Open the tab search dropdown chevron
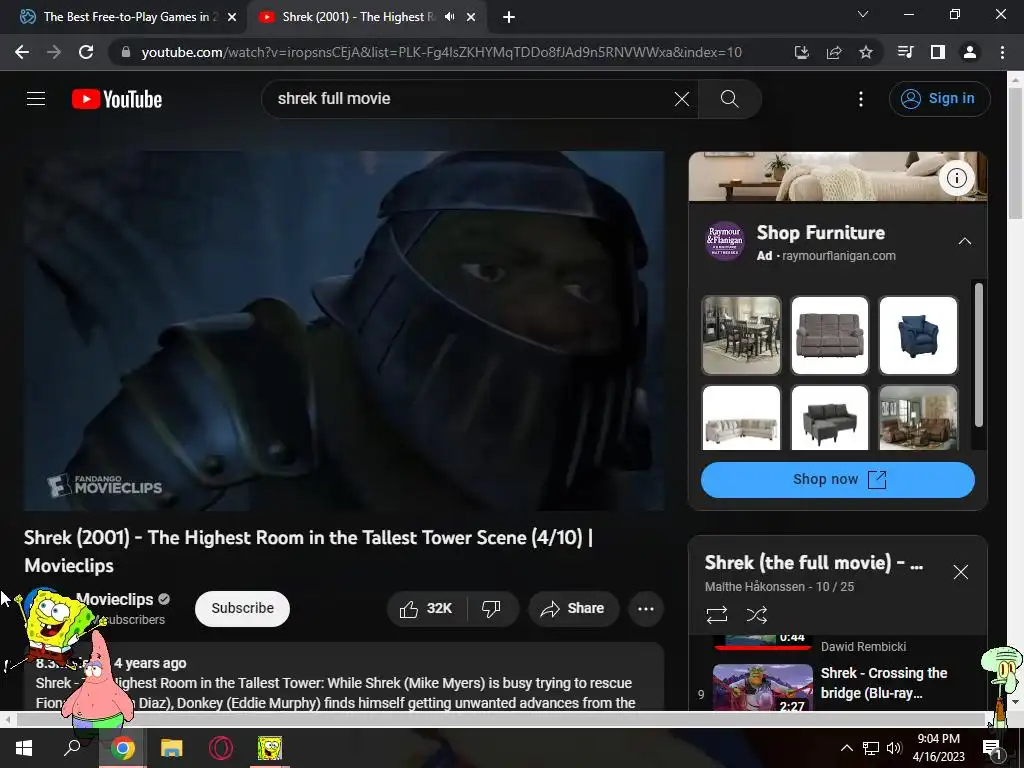1024x768 pixels. click(863, 14)
